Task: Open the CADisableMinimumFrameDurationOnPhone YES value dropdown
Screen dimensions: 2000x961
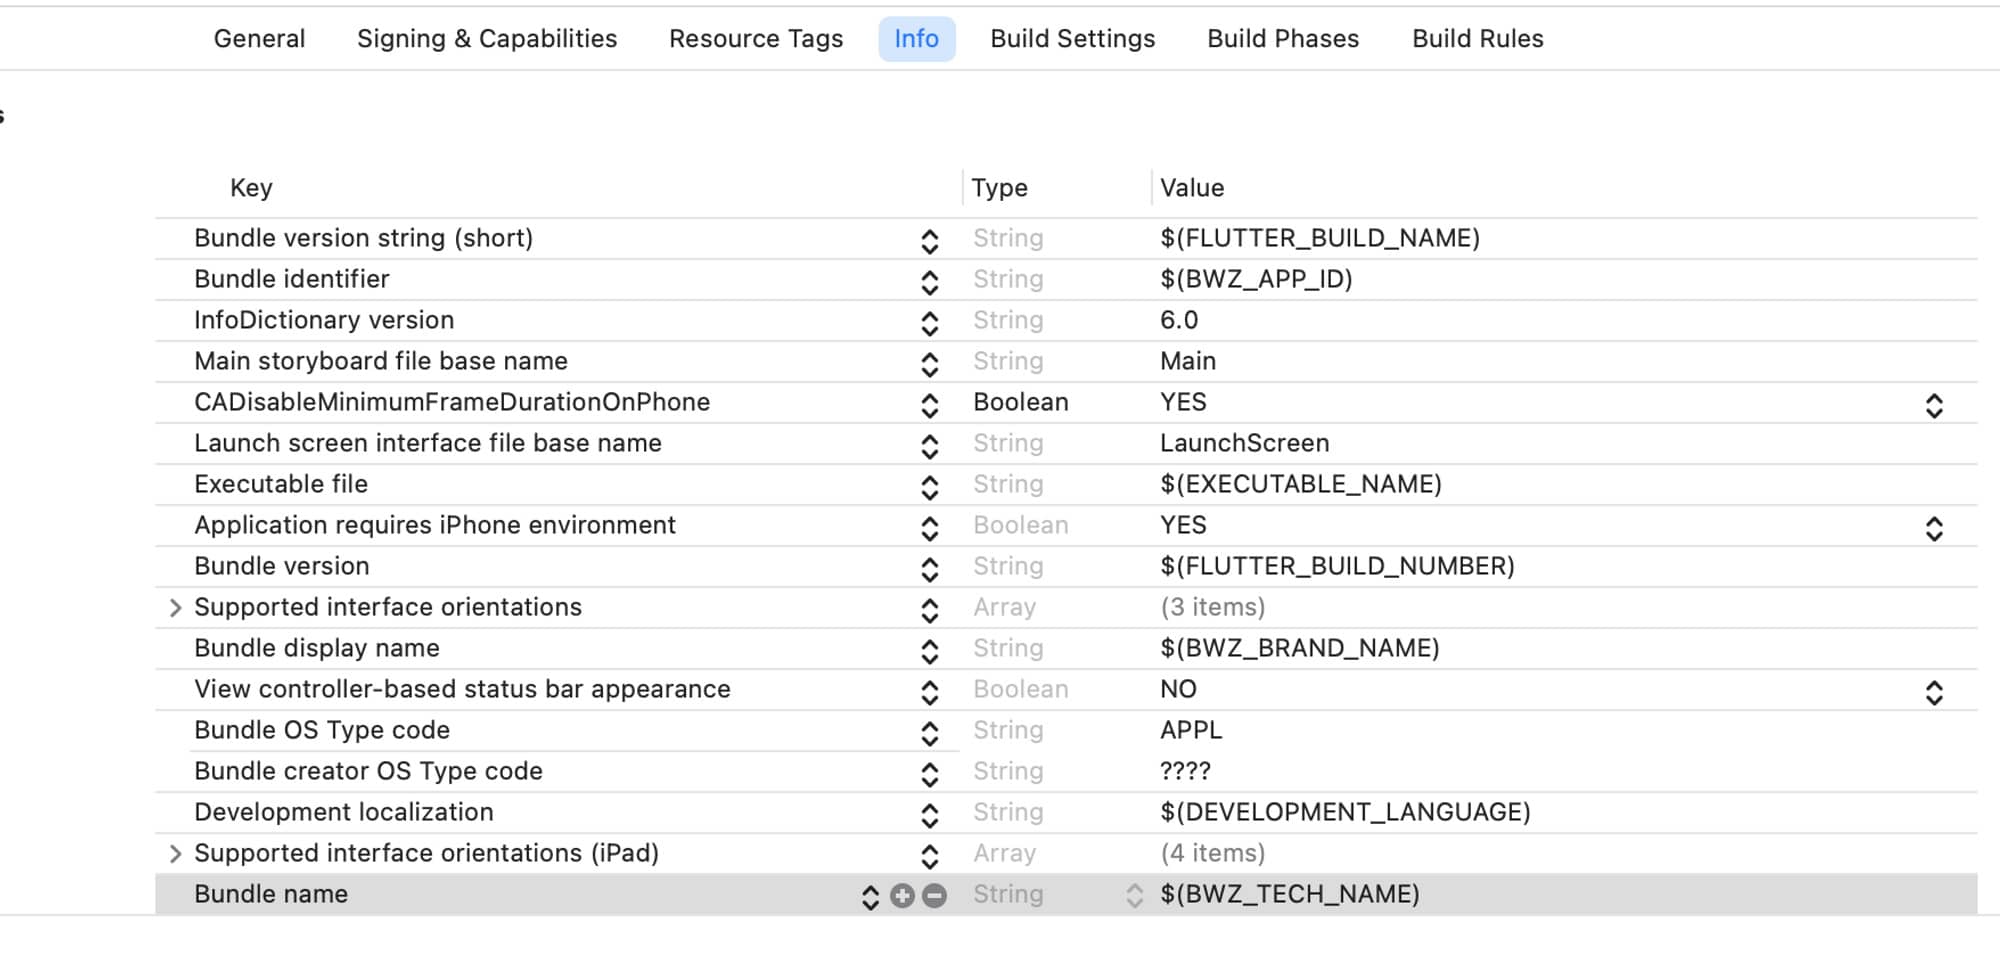Action: (x=1933, y=406)
